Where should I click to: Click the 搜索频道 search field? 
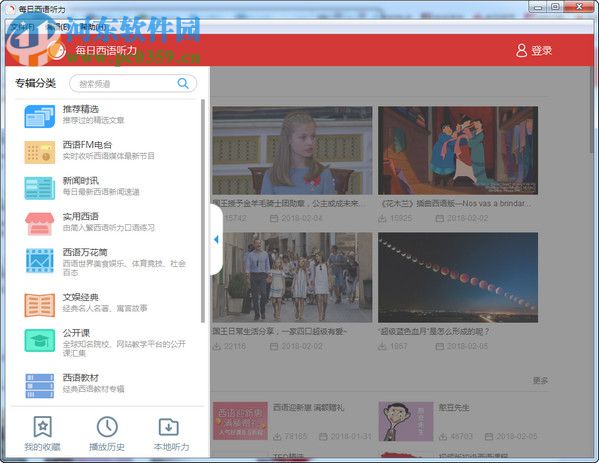[x=133, y=83]
